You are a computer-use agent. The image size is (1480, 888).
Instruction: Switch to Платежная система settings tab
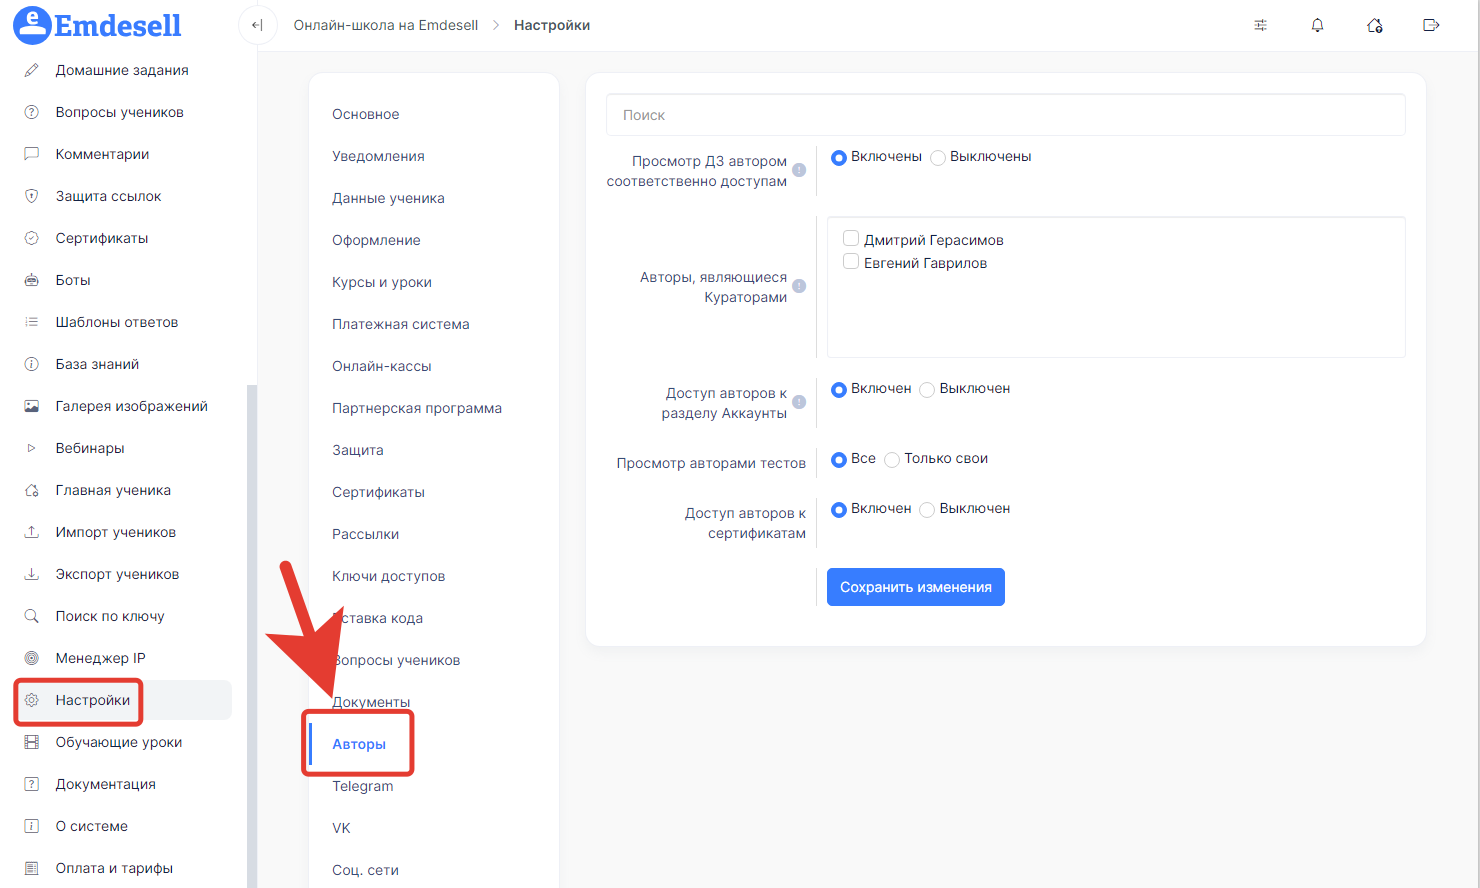[x=400, y=324]
